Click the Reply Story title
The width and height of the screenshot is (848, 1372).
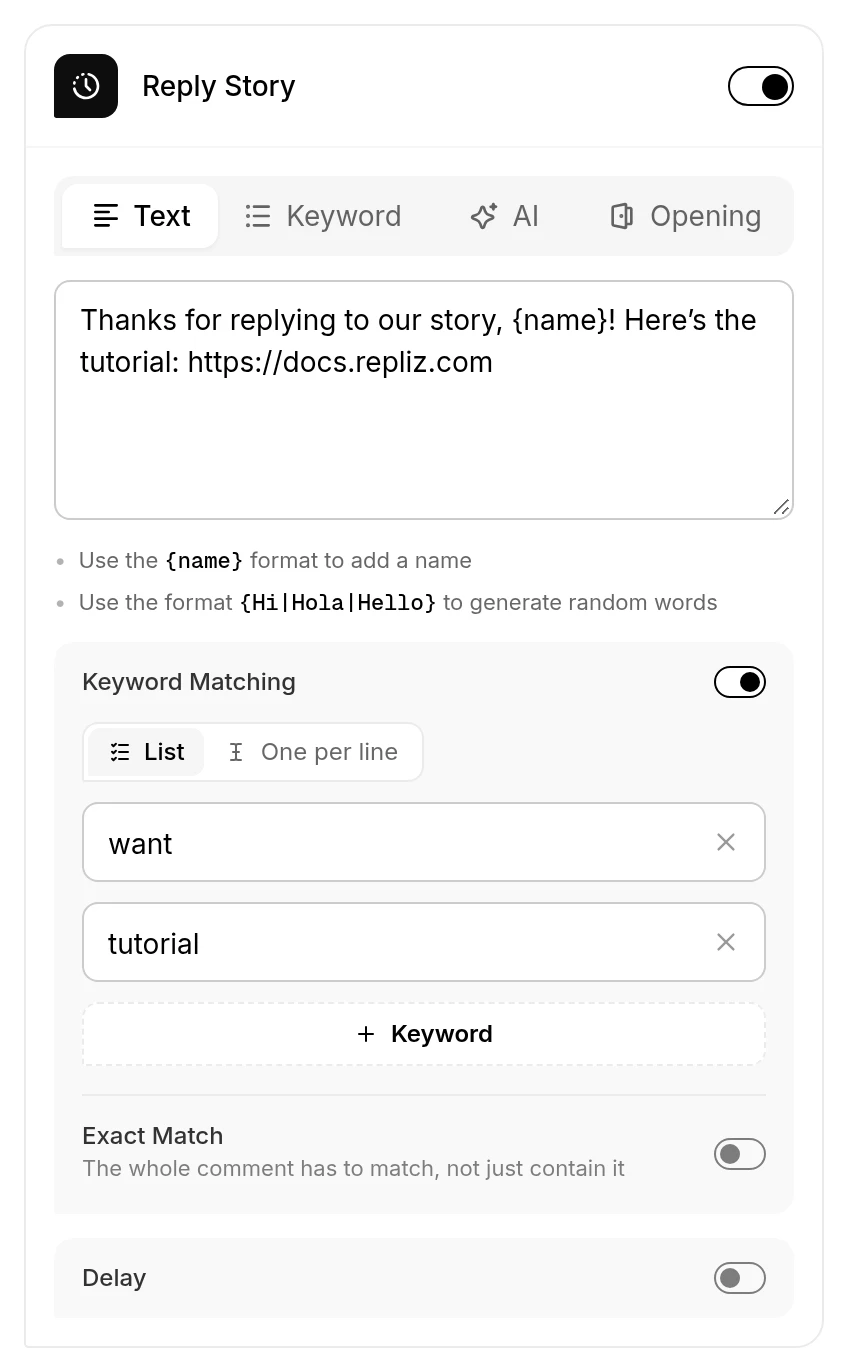[x=219, y=86]
